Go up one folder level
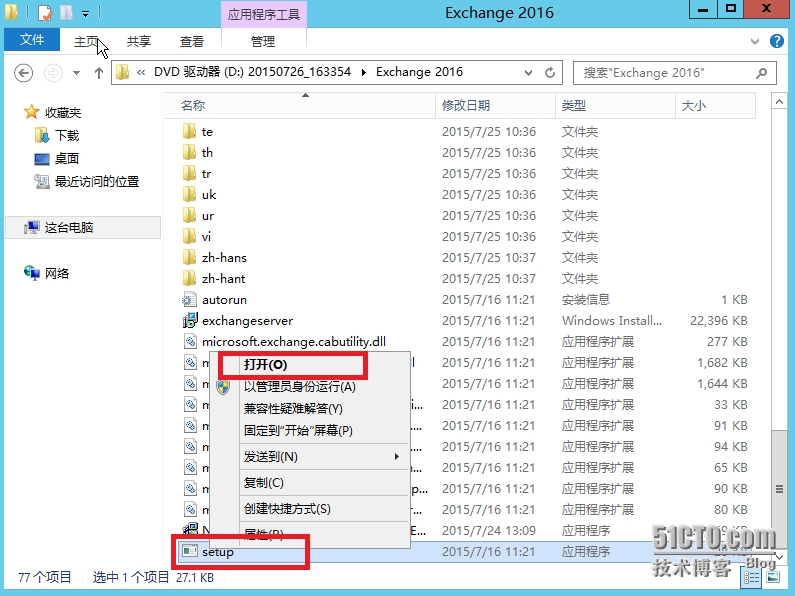Viewport: 795px width, 596px height. [99, 73]
